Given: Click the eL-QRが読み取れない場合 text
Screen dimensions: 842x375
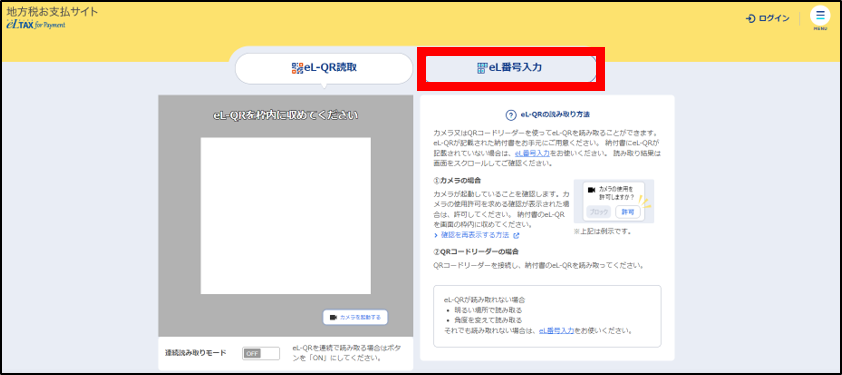Looking at the screenshot, I should pyautogui.click(x=484, y=299).
